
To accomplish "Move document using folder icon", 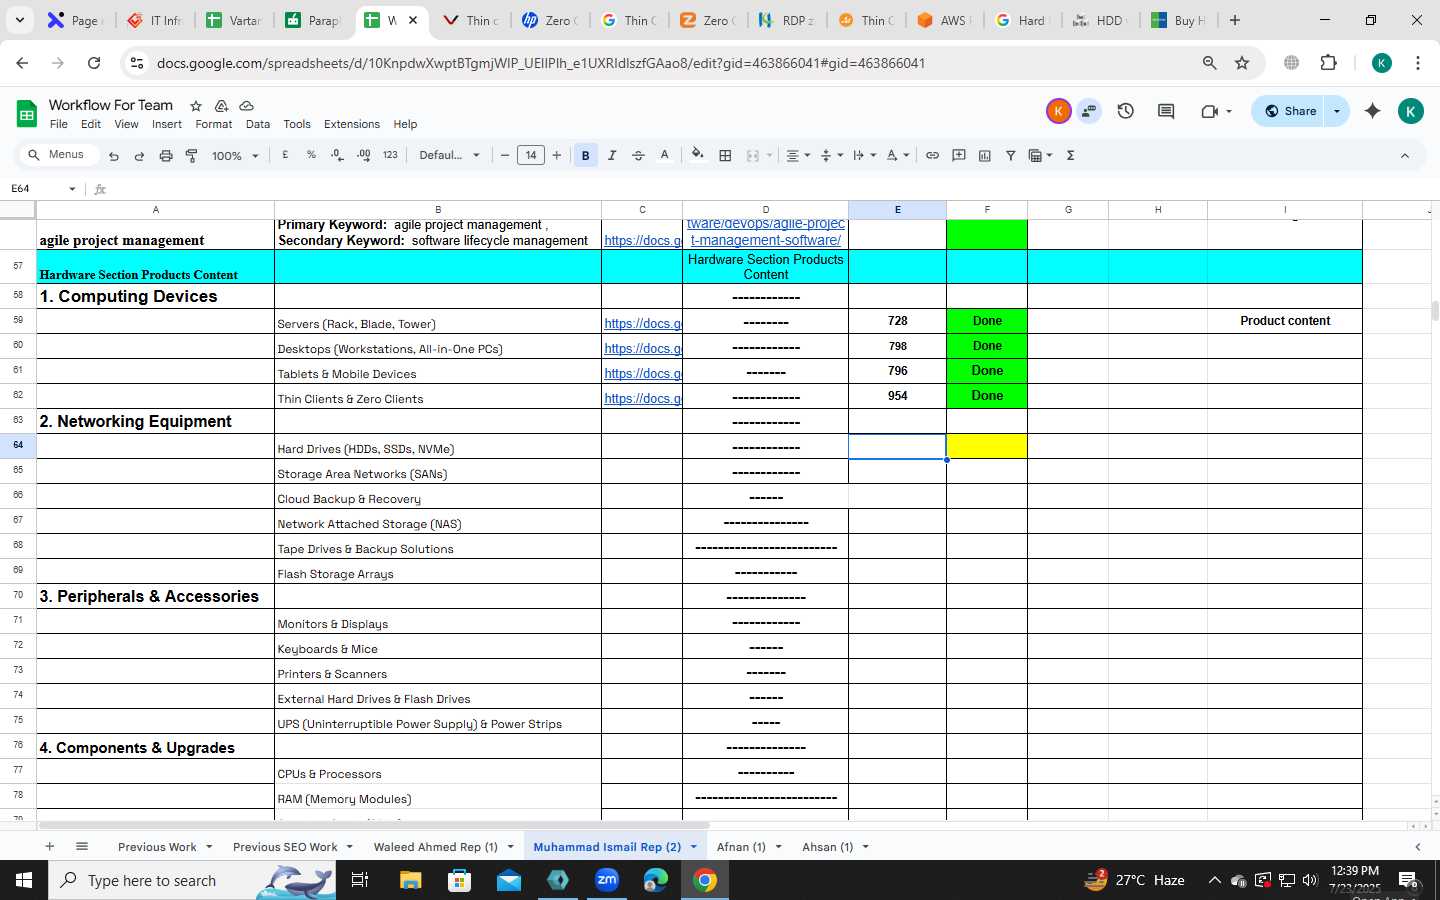I will (x=221, y=105).
